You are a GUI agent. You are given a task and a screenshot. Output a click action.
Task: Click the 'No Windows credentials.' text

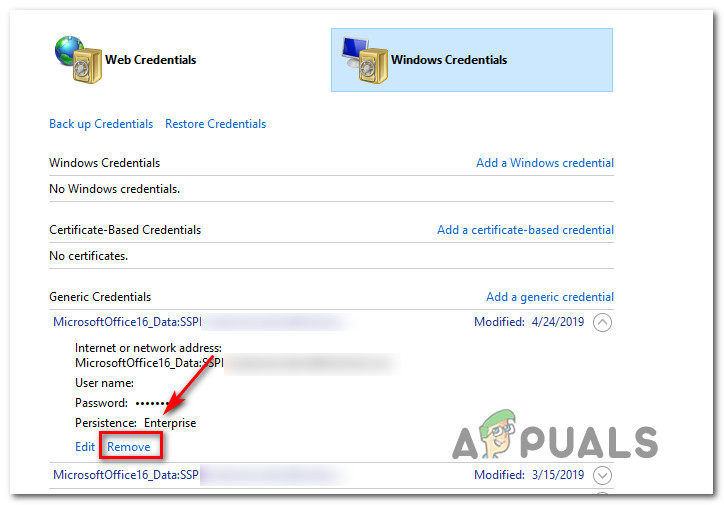pos(115,189)
